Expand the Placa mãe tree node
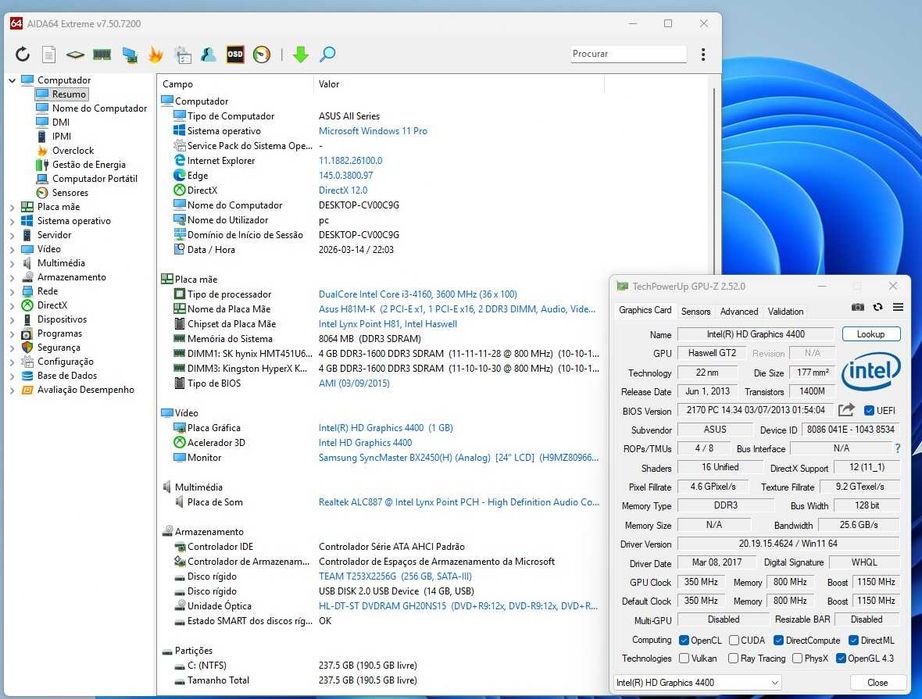Viewport: 922px width, 699px height. (x=12, y=207)
